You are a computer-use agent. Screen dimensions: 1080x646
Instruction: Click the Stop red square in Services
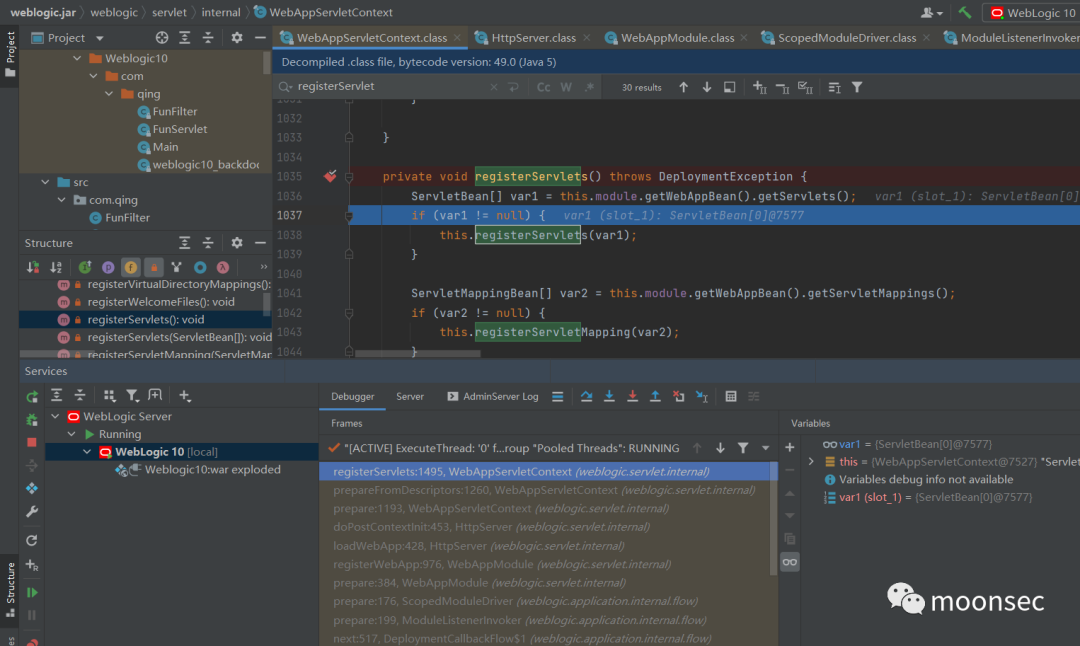point(32,442)
